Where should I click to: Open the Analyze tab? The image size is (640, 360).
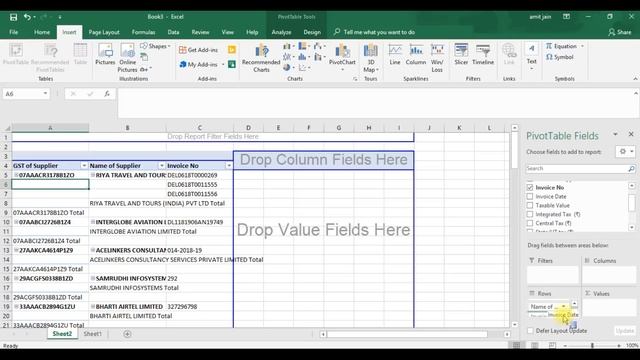tap(281, 32)
